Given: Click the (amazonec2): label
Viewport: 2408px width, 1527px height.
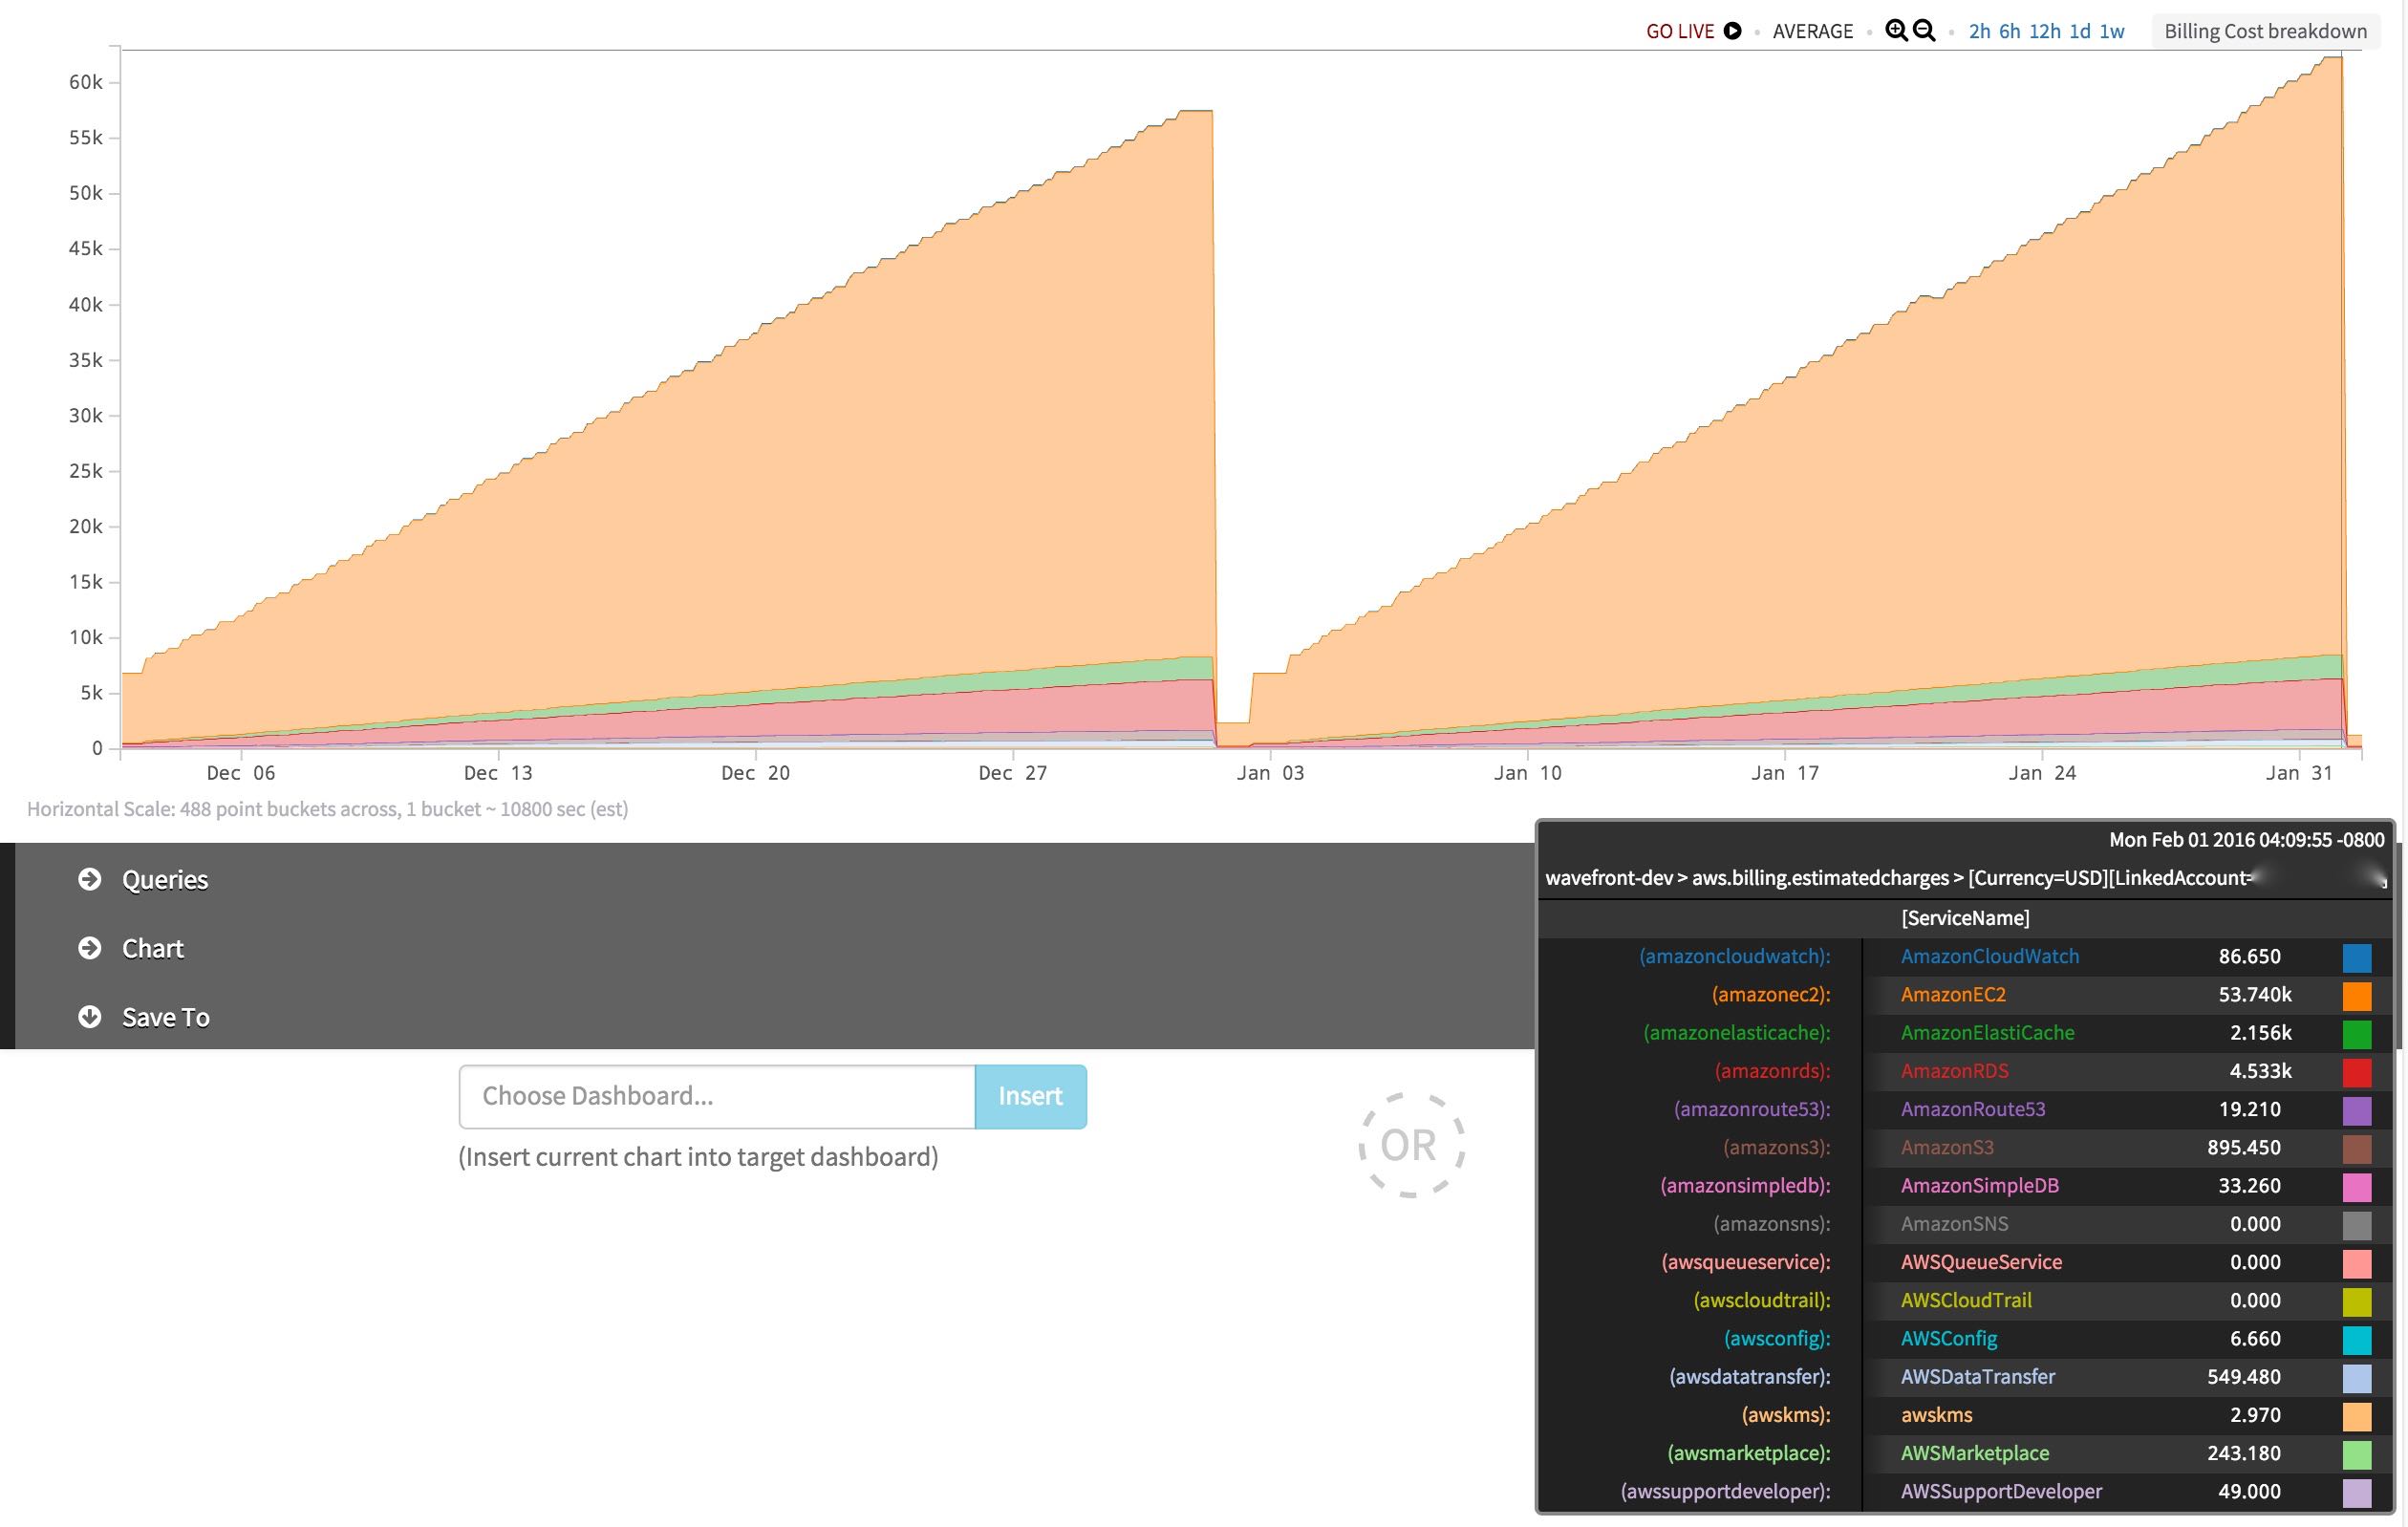Looking at the screenshot, I should coord(1771,994).
